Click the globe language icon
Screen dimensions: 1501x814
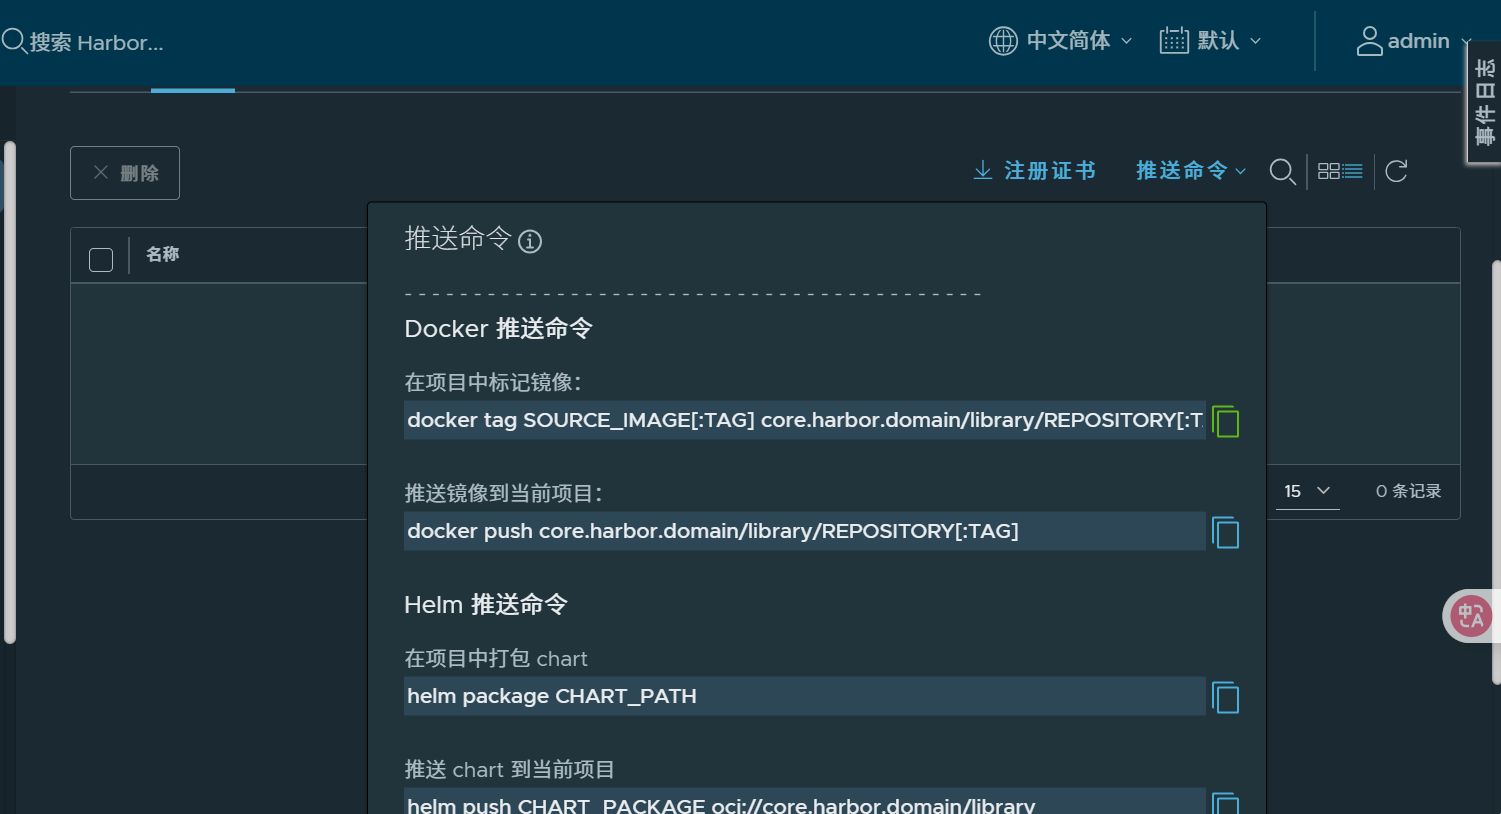pos(1003,41)
